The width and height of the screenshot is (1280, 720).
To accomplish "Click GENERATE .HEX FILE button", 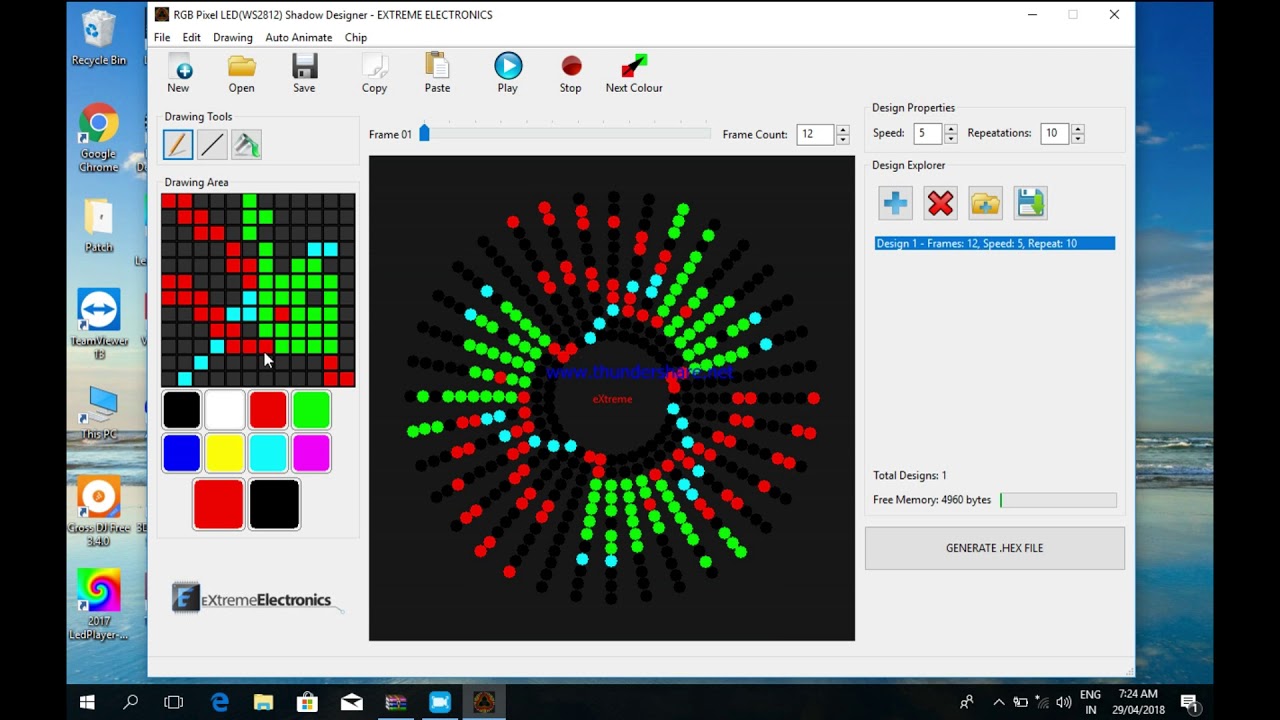I will (995, 548).
